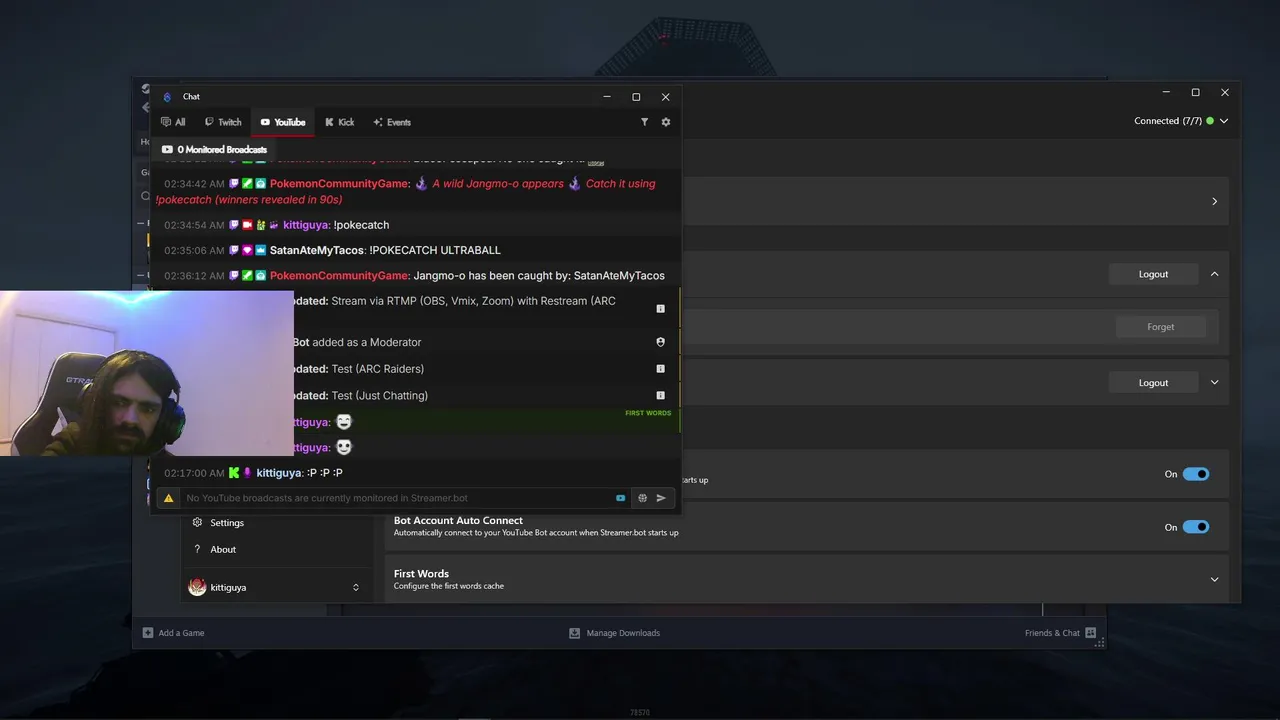Screen dimensions: 1280x720
Task: Click the blue YouTube icon in chat input
Action: [621, 498]
